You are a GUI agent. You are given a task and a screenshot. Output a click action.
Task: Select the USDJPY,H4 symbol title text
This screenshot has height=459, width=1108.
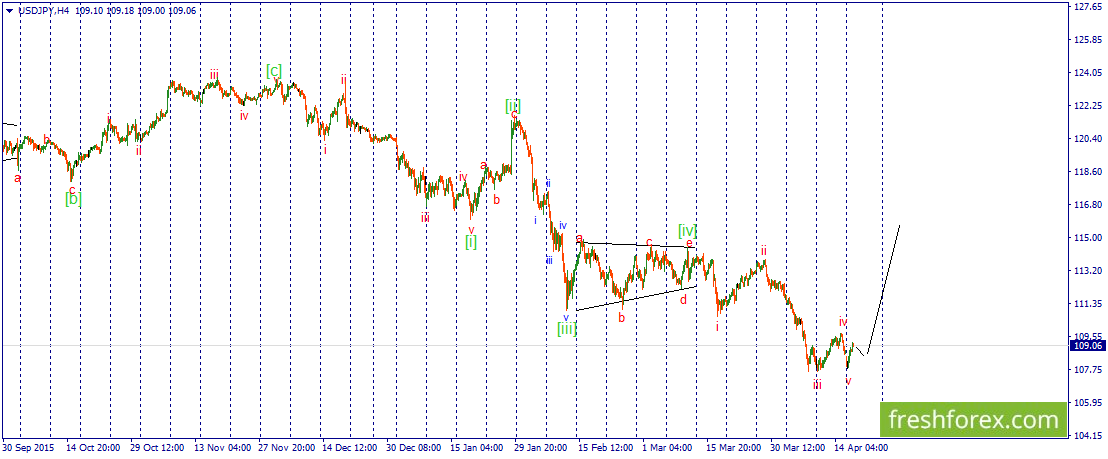tap(42, 10)
